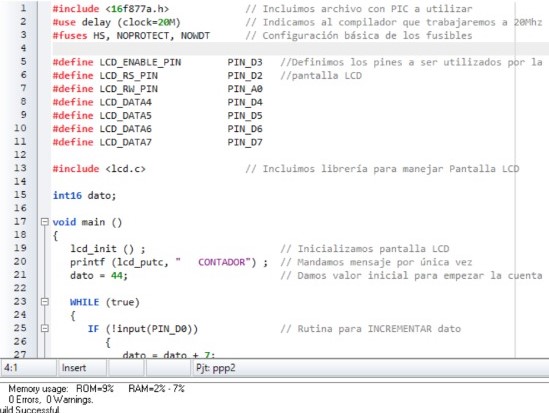Image resolution: width=549 pixels, height=413 pixels.
Task: Place cursor on empty highlighted line 4
Action: 300,49
